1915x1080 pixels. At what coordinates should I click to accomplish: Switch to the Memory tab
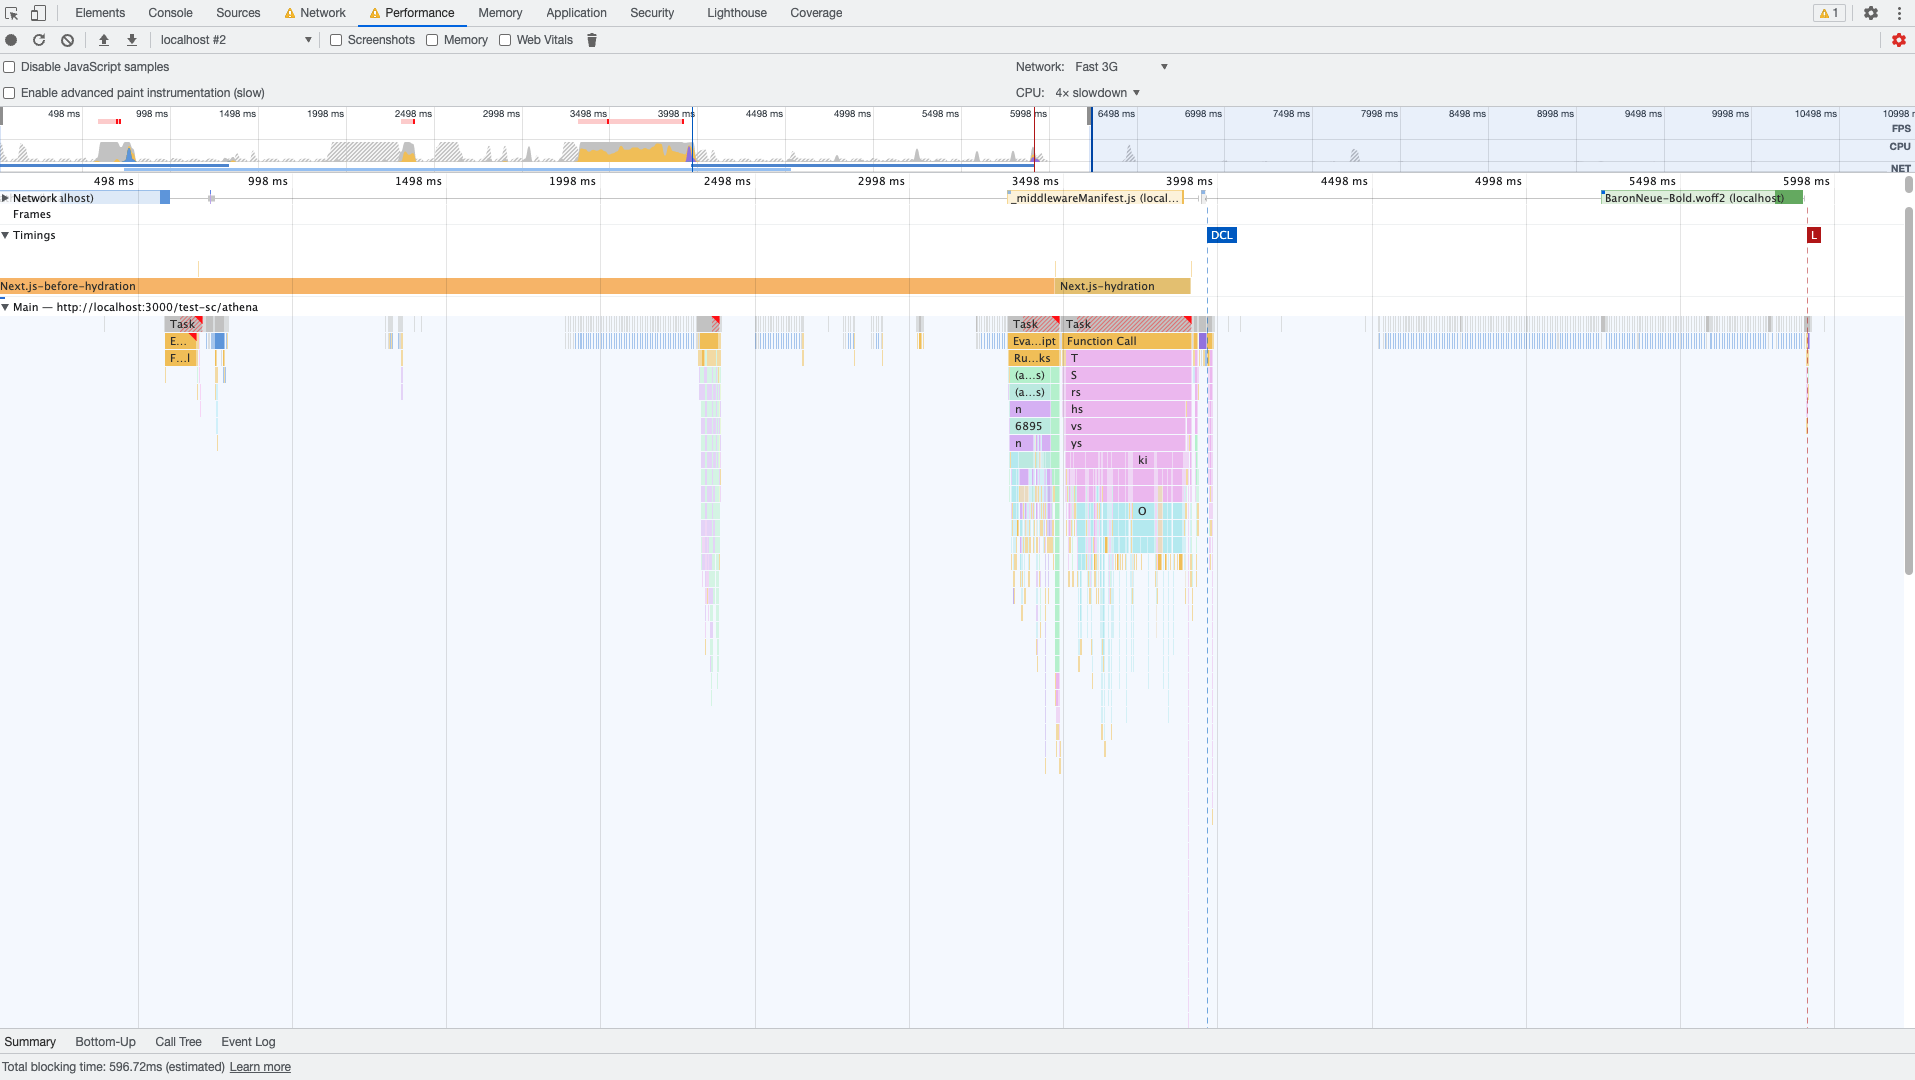(x=500, y=13)
